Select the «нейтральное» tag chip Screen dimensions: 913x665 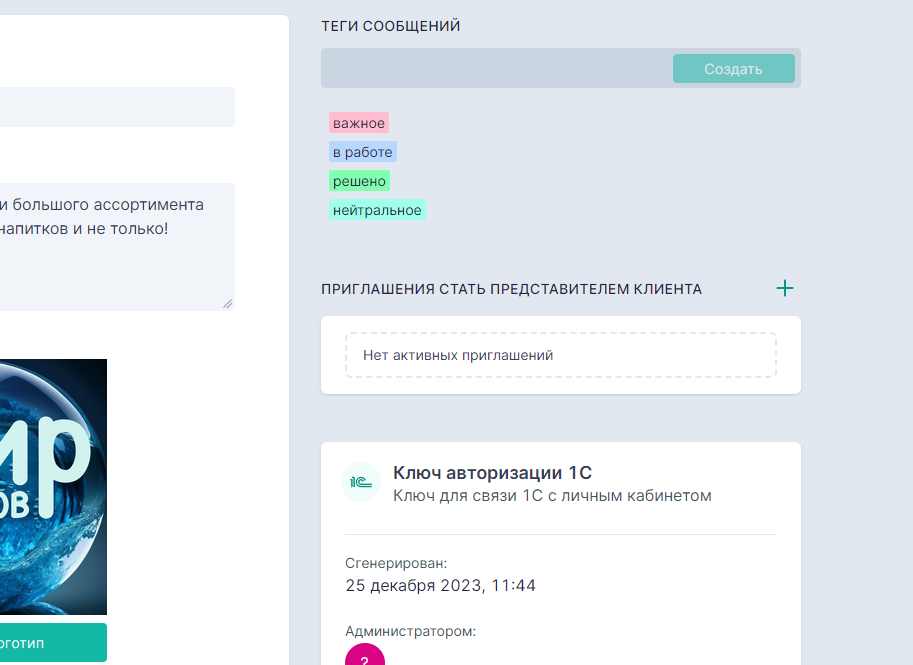click(377, 209)
